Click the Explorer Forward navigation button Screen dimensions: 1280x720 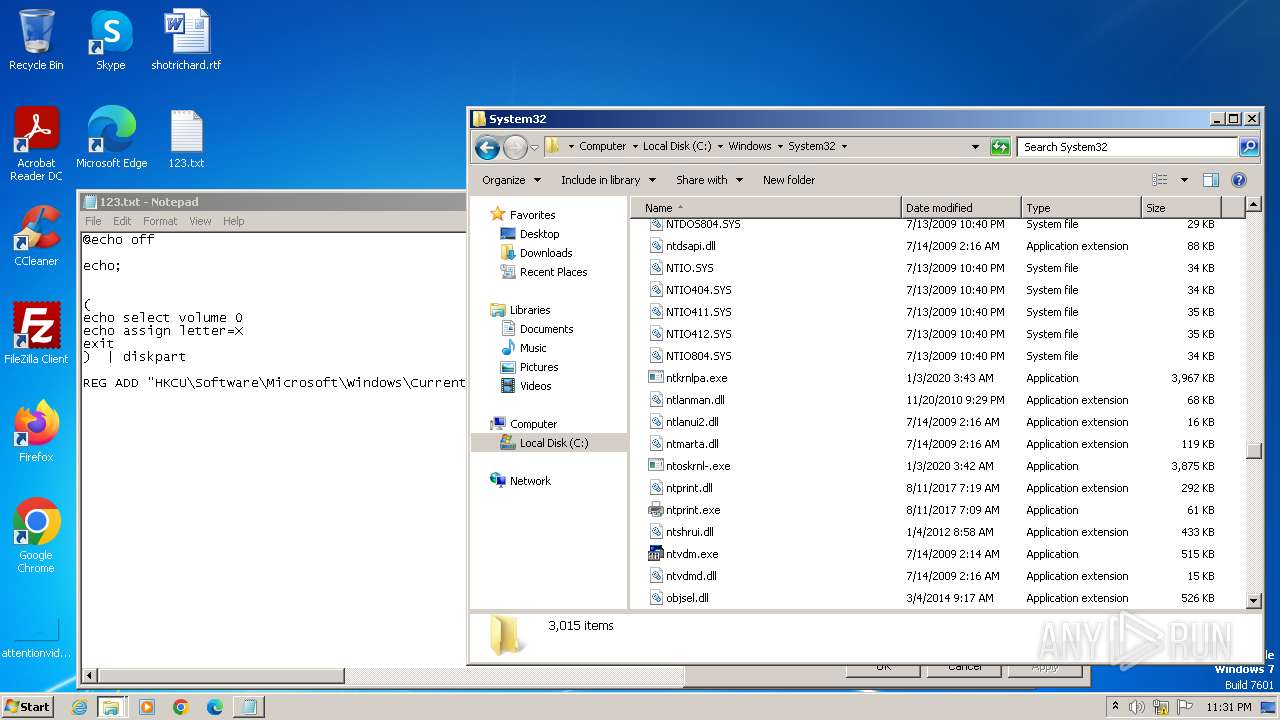(515, 147)
